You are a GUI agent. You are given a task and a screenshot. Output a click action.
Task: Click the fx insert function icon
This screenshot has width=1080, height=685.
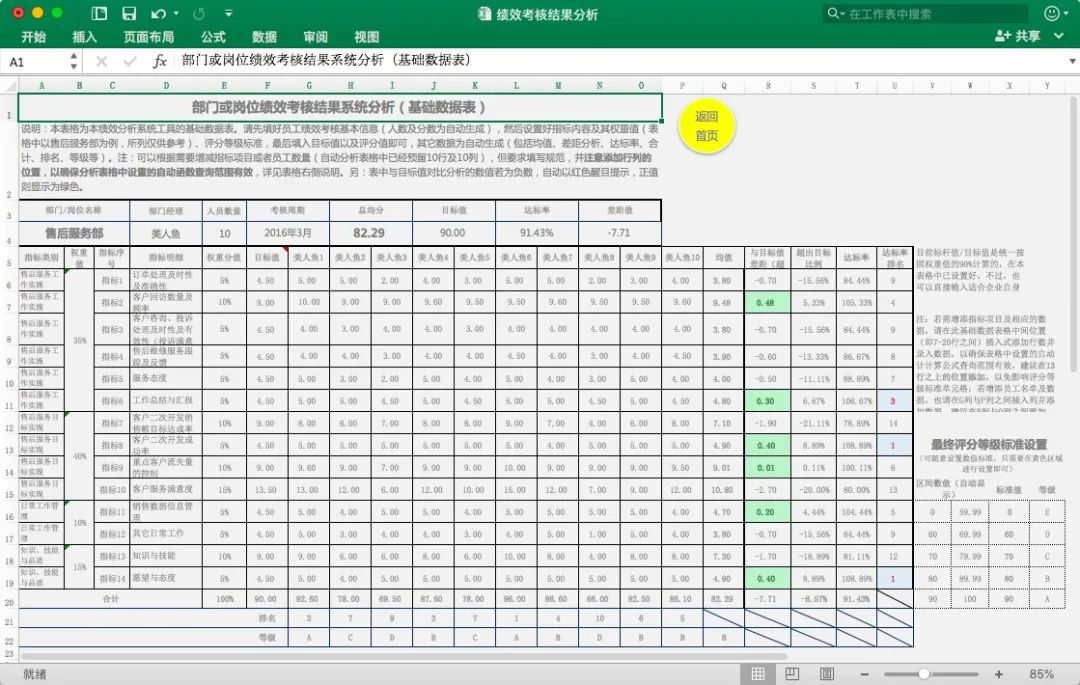click(160, 61)
